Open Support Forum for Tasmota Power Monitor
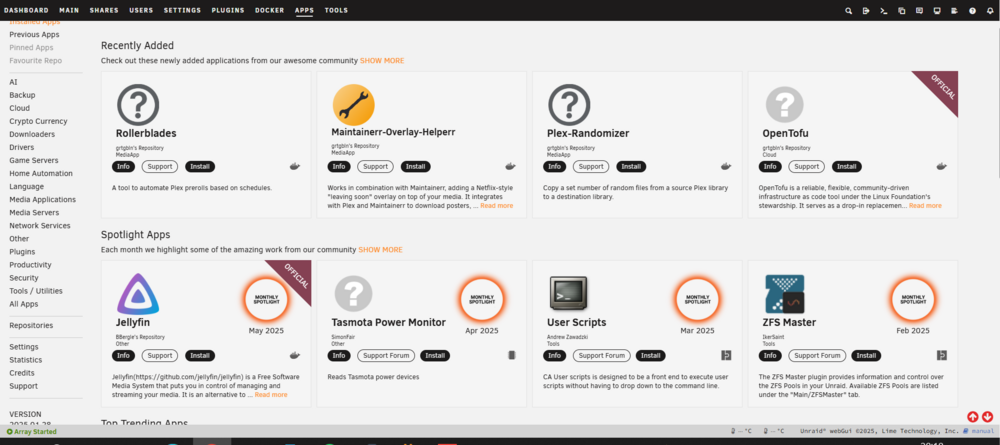This screenshot has width=1000, height=445. pyautogui.click(x=386, y=355)
